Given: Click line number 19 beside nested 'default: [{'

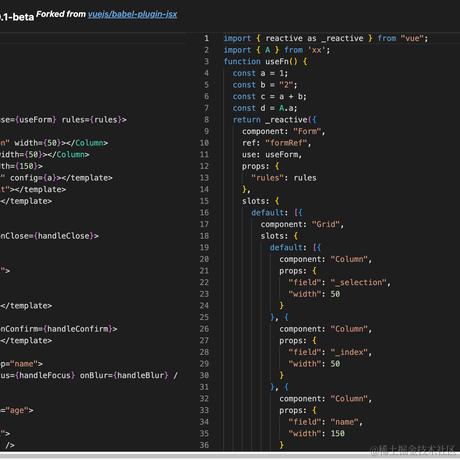Looking at the screenshot, I should [x=204, y=248].
